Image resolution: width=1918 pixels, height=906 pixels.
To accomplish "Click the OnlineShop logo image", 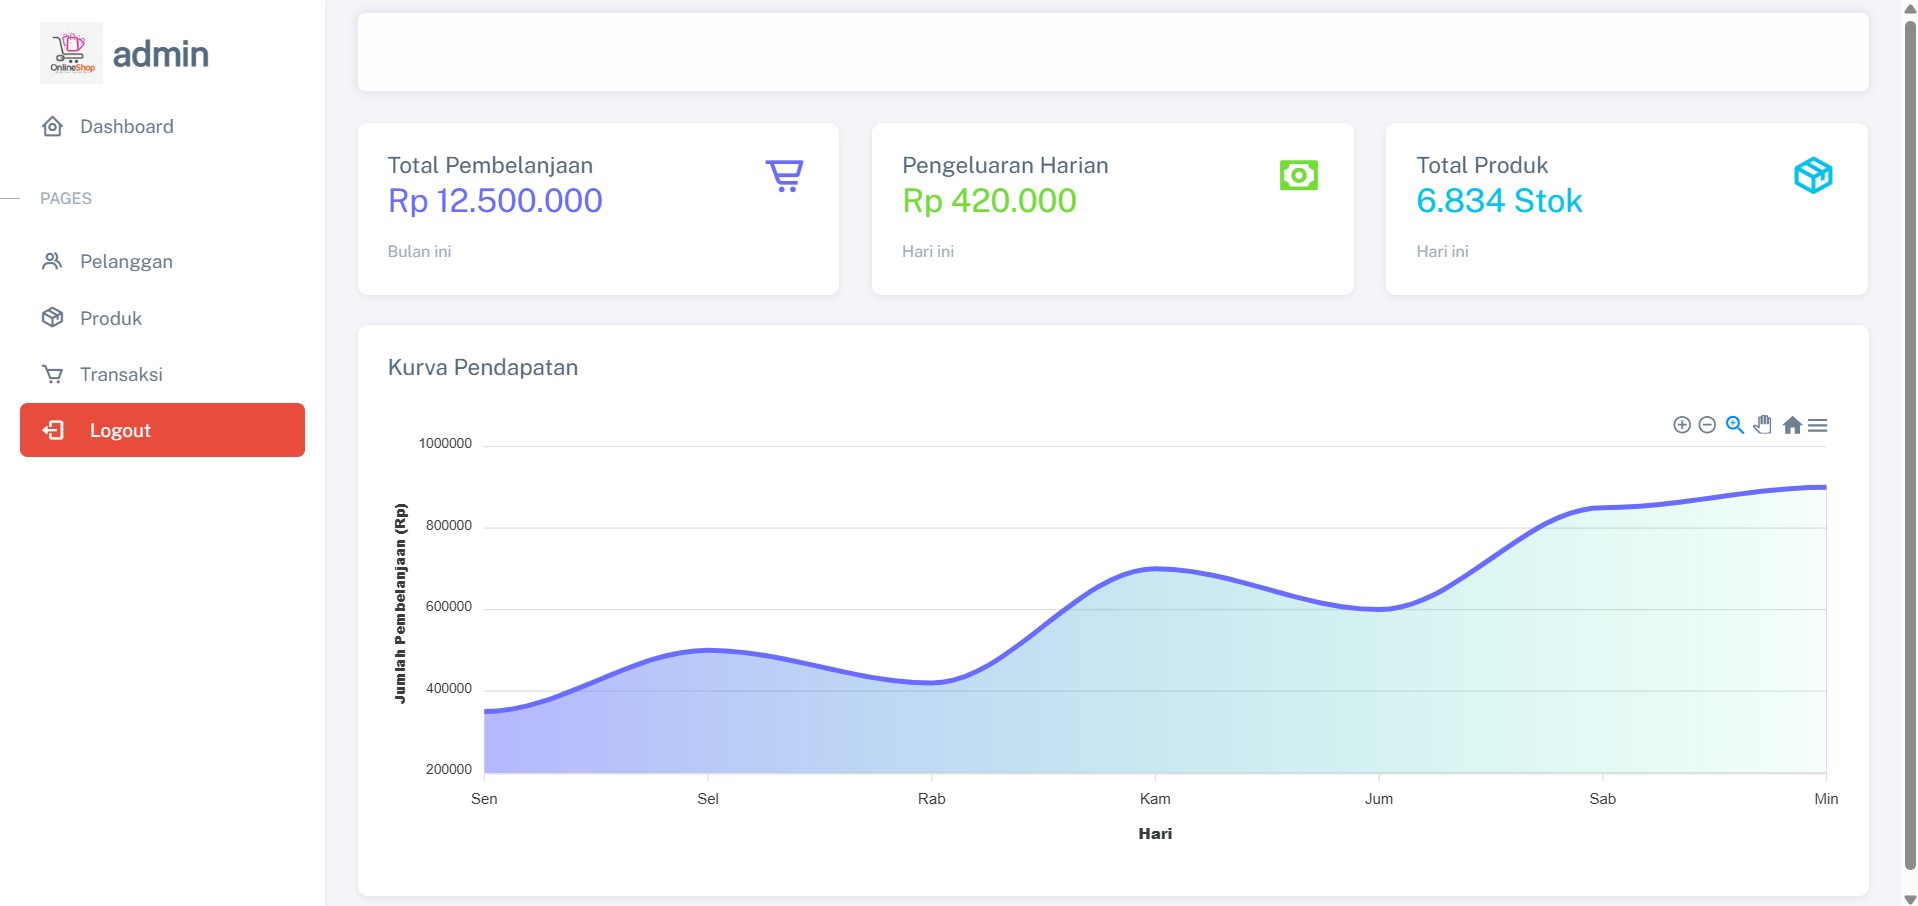I will click(x=71, y=53).
